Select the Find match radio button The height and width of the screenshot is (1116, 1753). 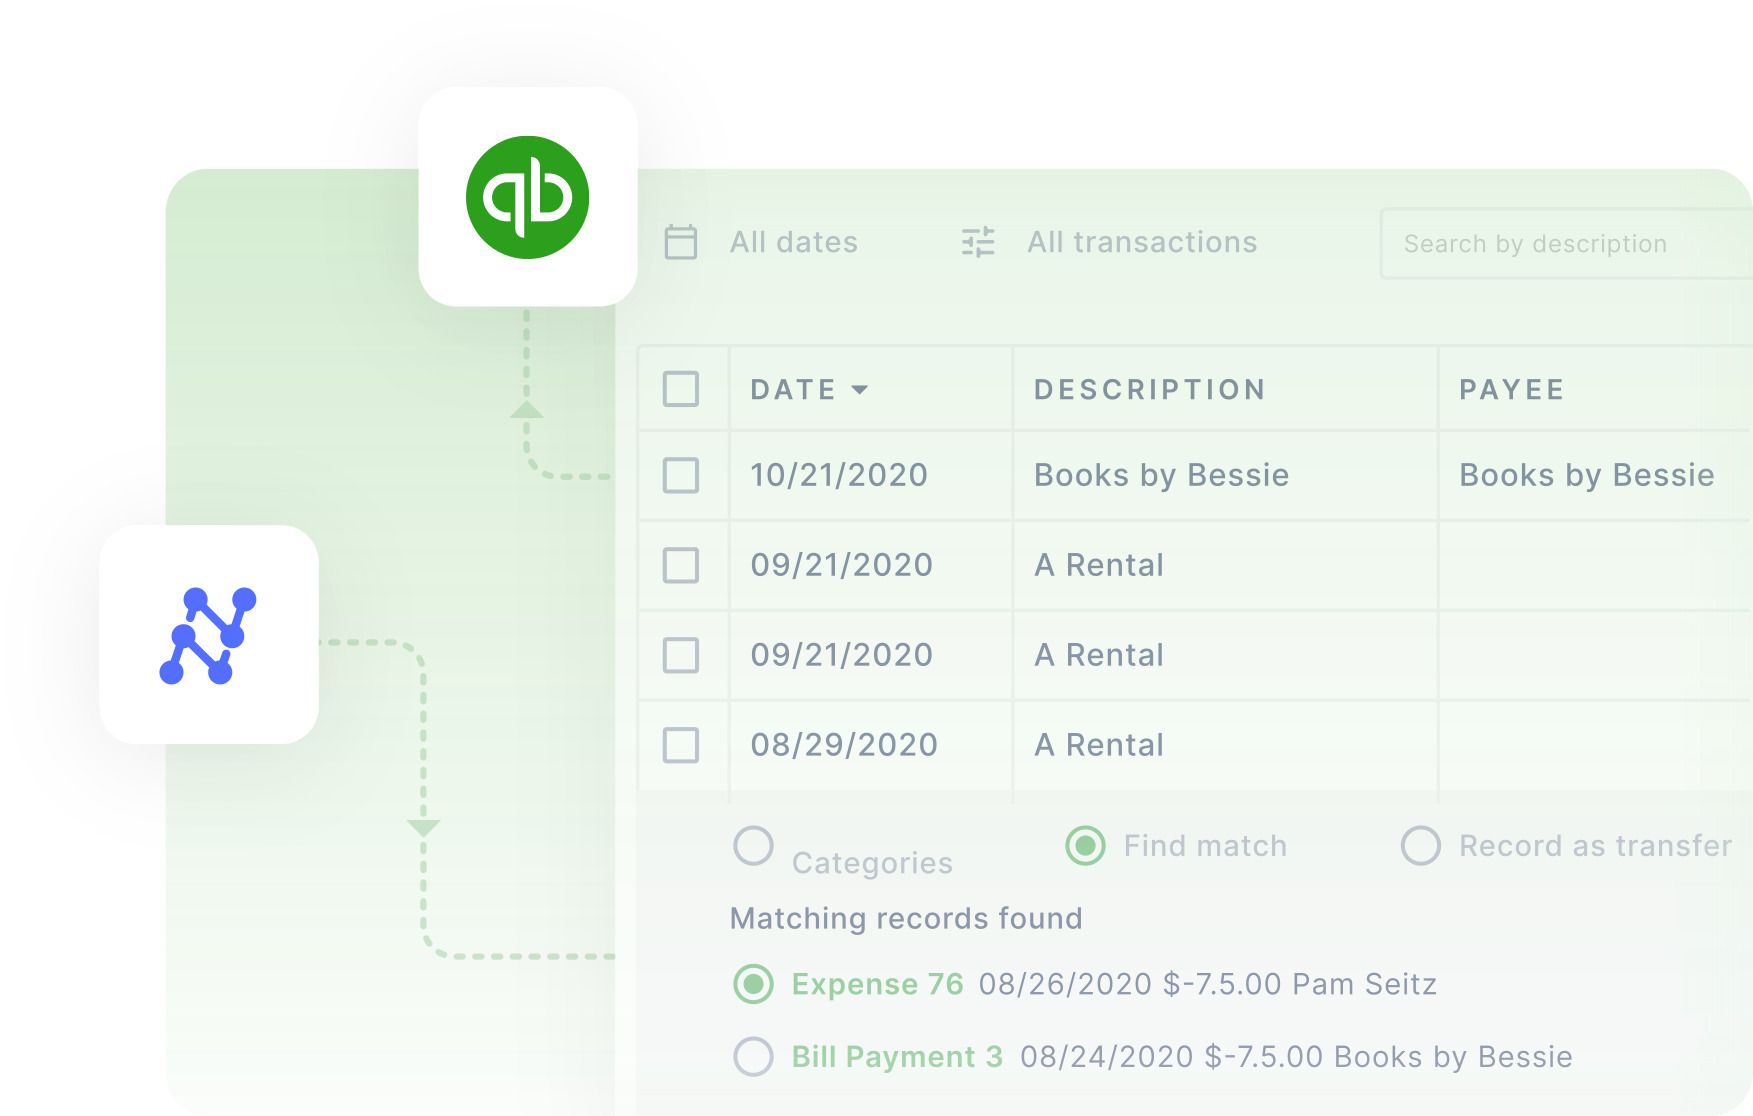[x=1086, y=846]
